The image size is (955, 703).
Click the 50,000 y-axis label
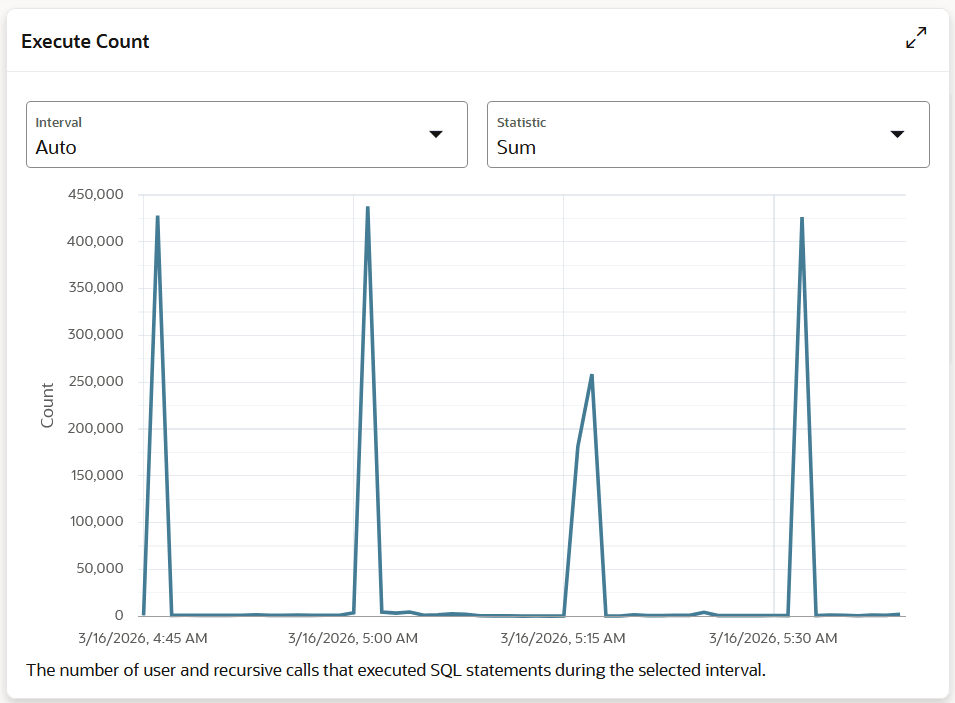point(100,568)
